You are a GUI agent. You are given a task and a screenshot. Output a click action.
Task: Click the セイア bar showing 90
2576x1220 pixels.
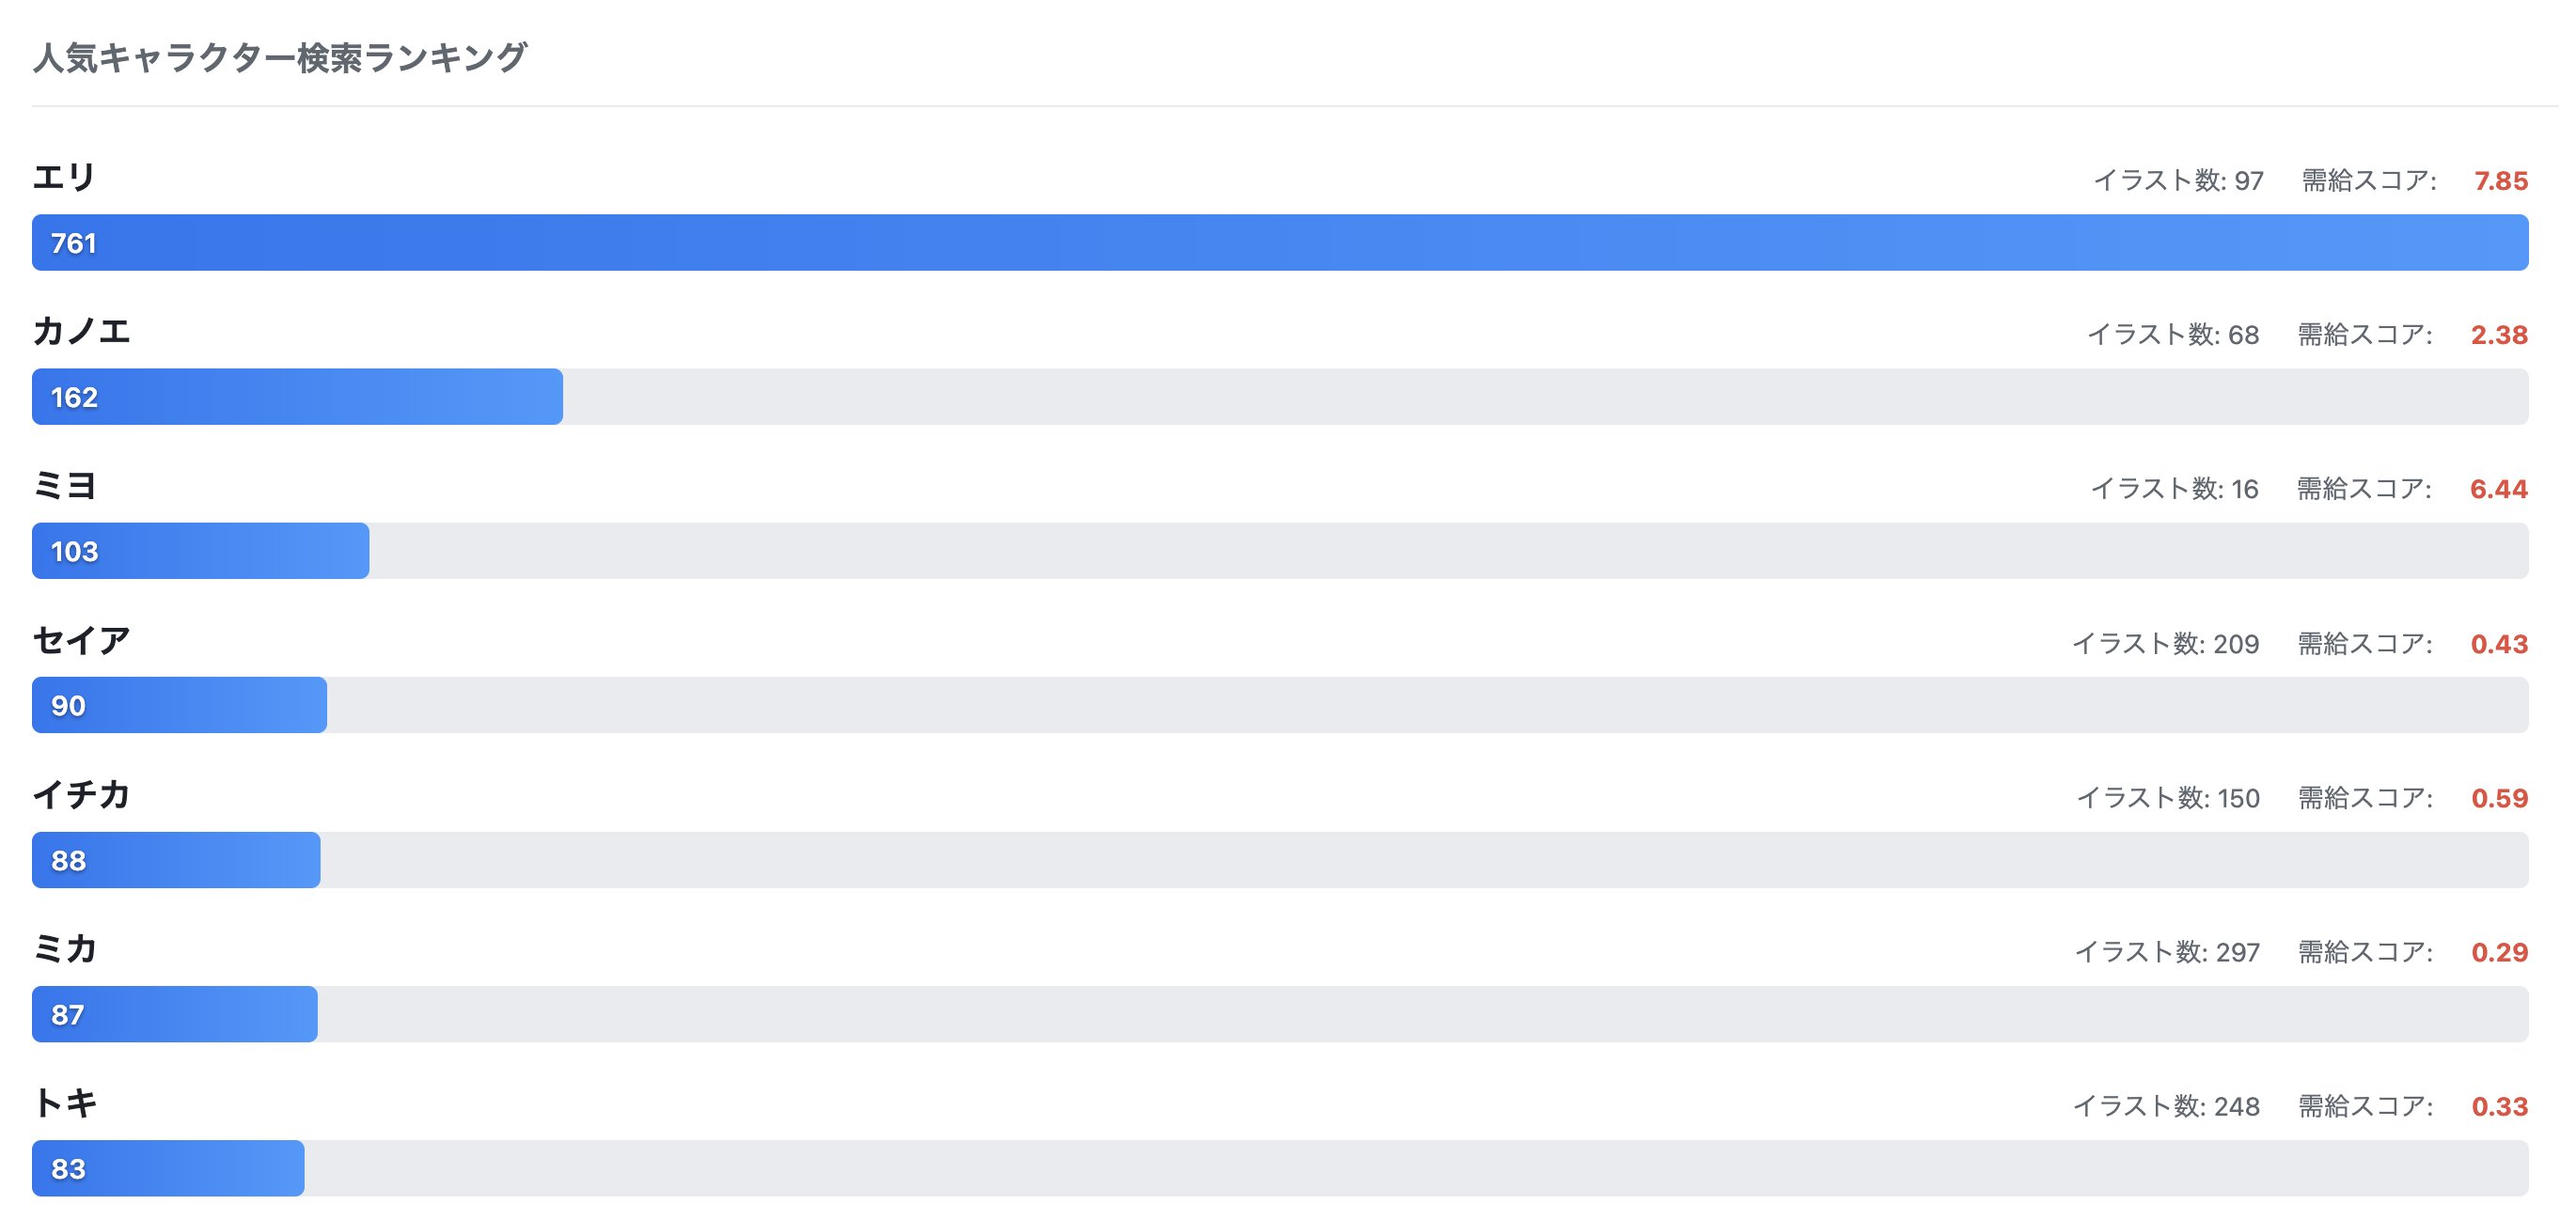pos(179,706)
